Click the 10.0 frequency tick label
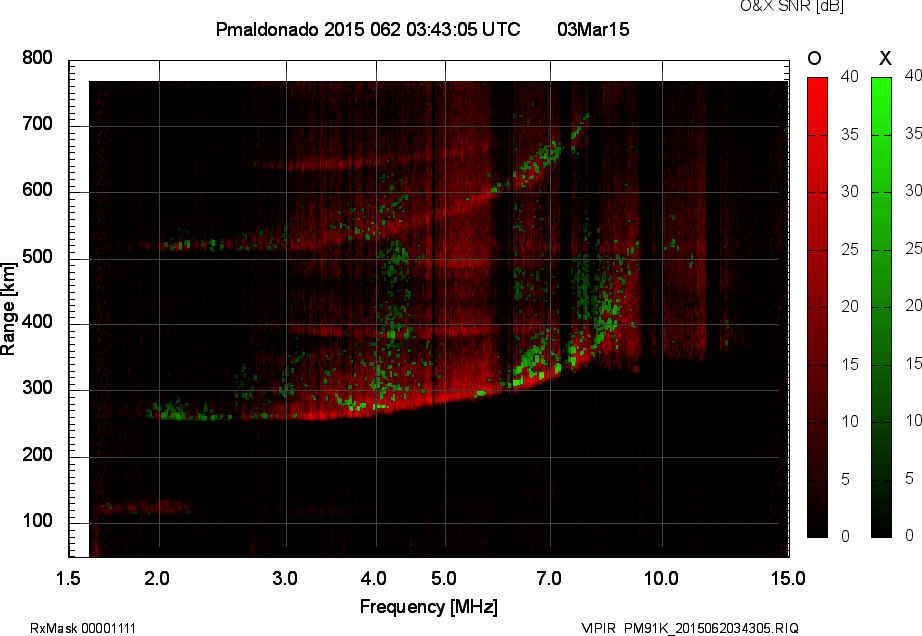The width and height of the screenshot is (922, 636). pyautogui.click(x=661, y=578)
